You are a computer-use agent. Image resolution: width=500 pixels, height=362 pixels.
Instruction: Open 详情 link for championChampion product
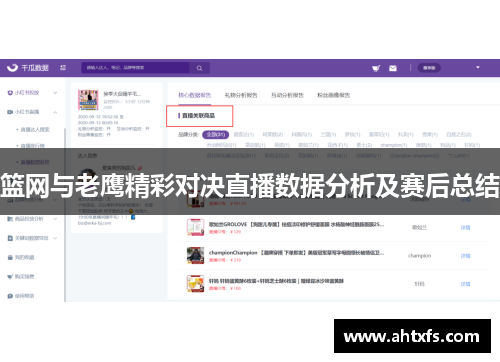465,256
